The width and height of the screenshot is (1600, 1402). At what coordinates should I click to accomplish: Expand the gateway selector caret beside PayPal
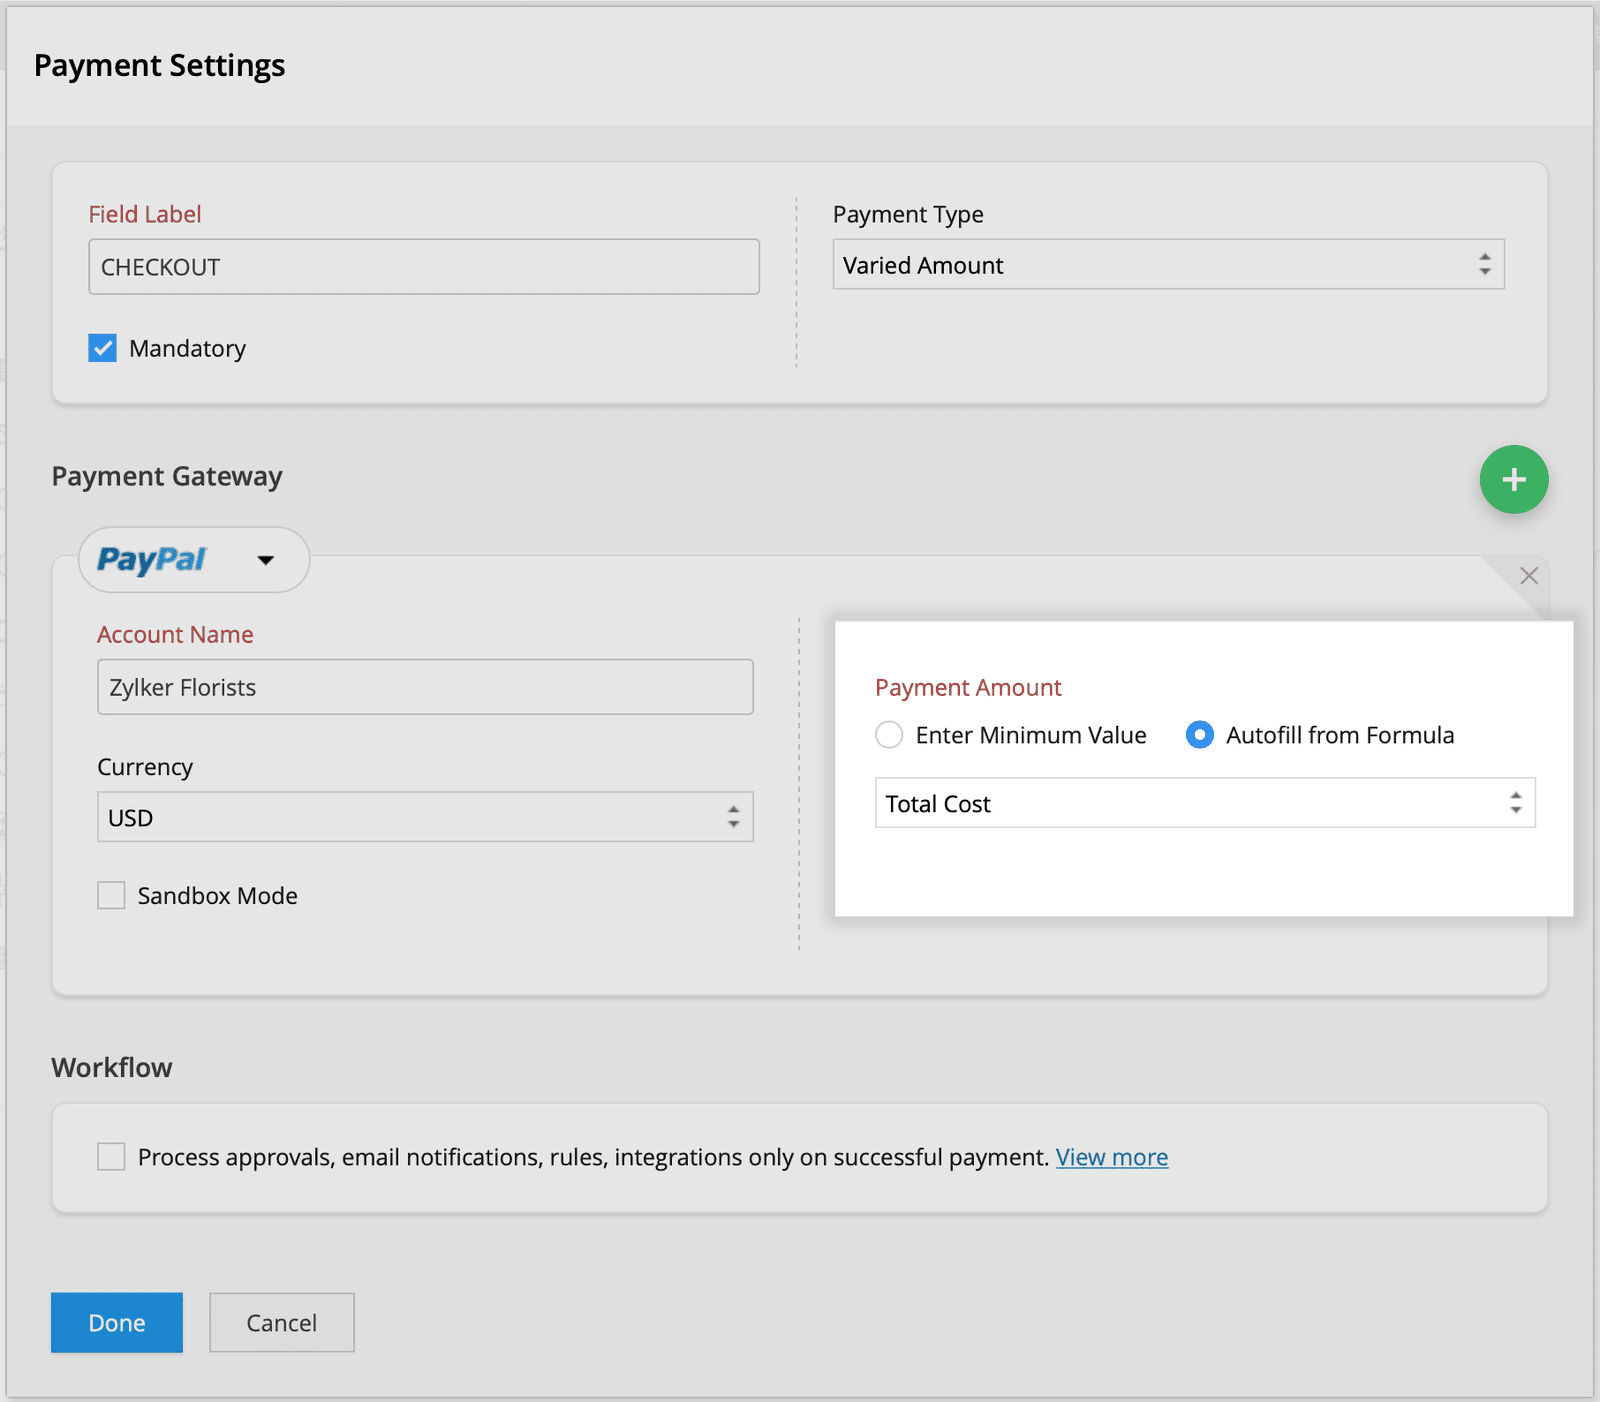click(265, 561)
